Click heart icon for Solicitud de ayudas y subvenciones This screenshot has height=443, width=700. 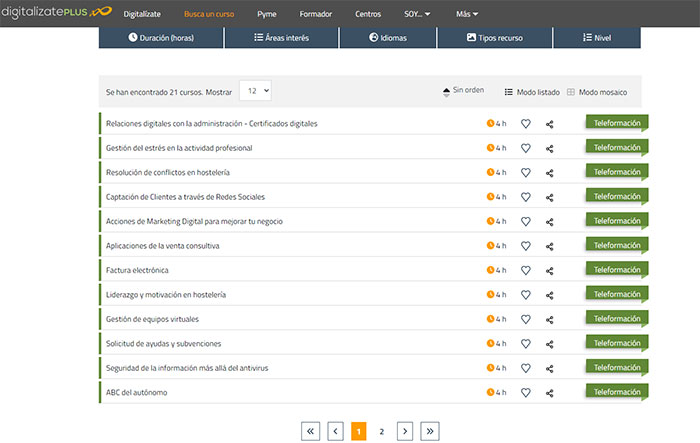point(526,344)
